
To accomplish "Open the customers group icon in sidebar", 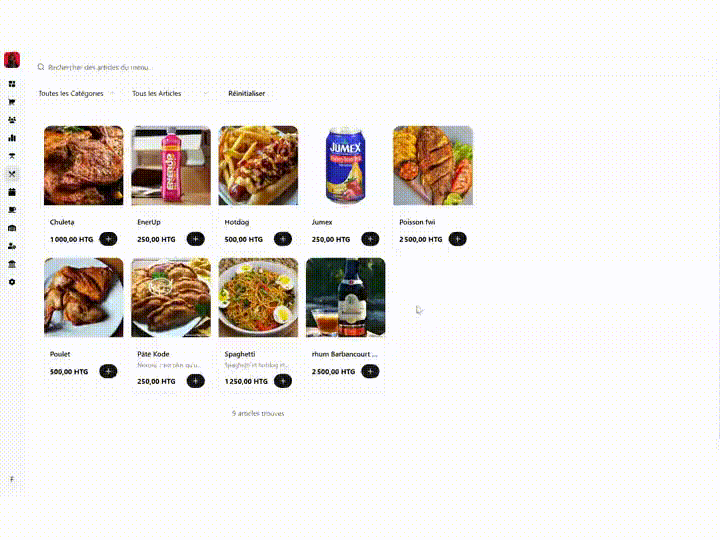I will click(x=12, y=120).
